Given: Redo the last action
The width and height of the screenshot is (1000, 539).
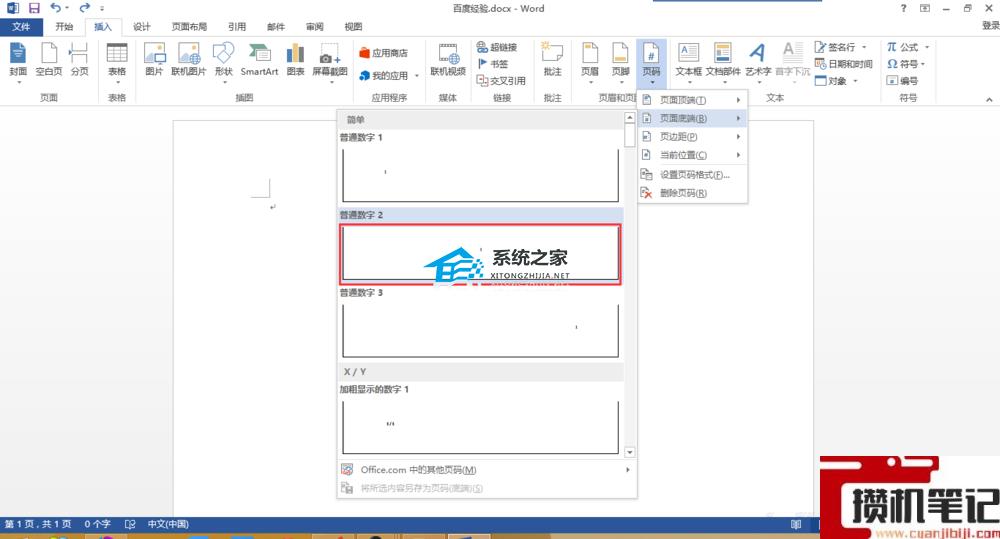Looking at the screenshot, I should click(x=84, y=8).
